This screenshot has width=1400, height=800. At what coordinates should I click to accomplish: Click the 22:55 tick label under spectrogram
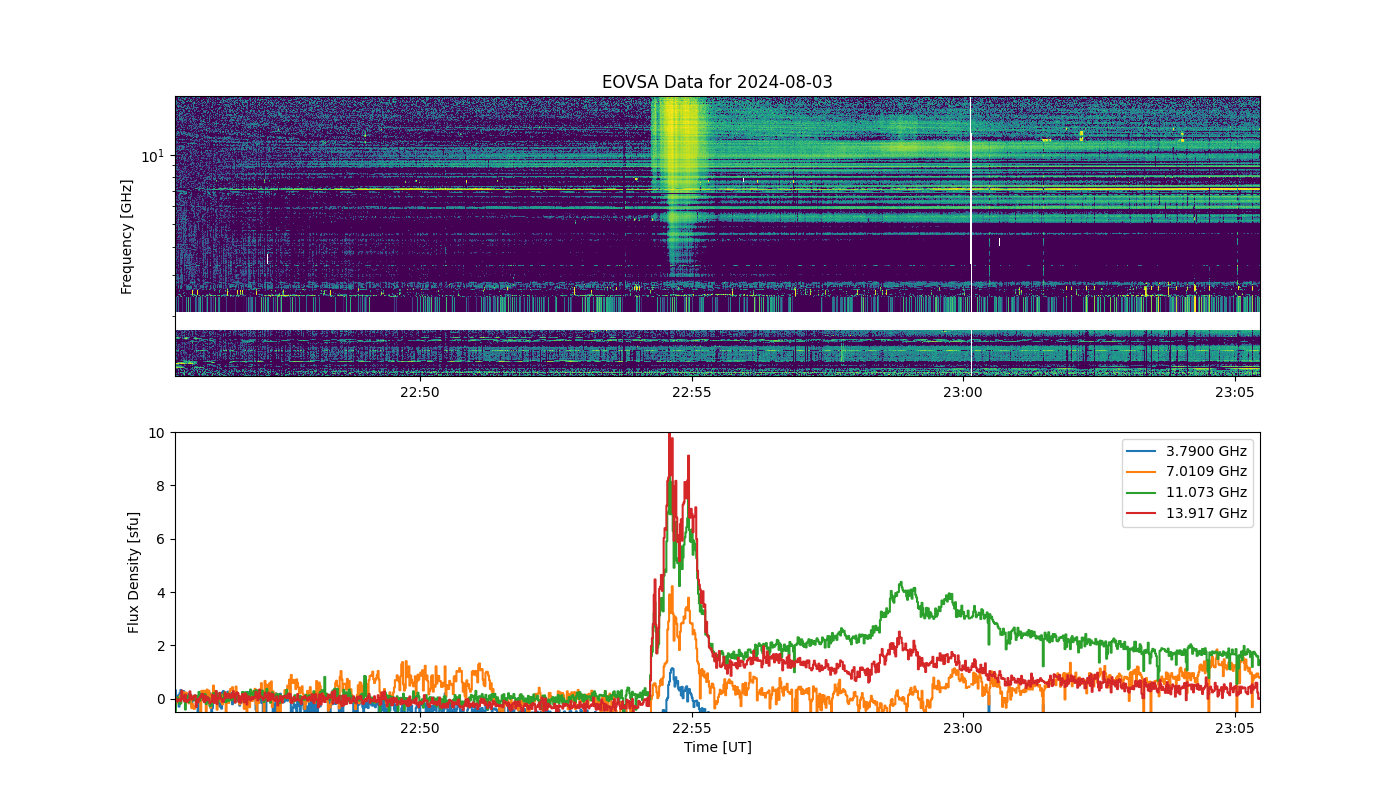[x=691, y=392]
